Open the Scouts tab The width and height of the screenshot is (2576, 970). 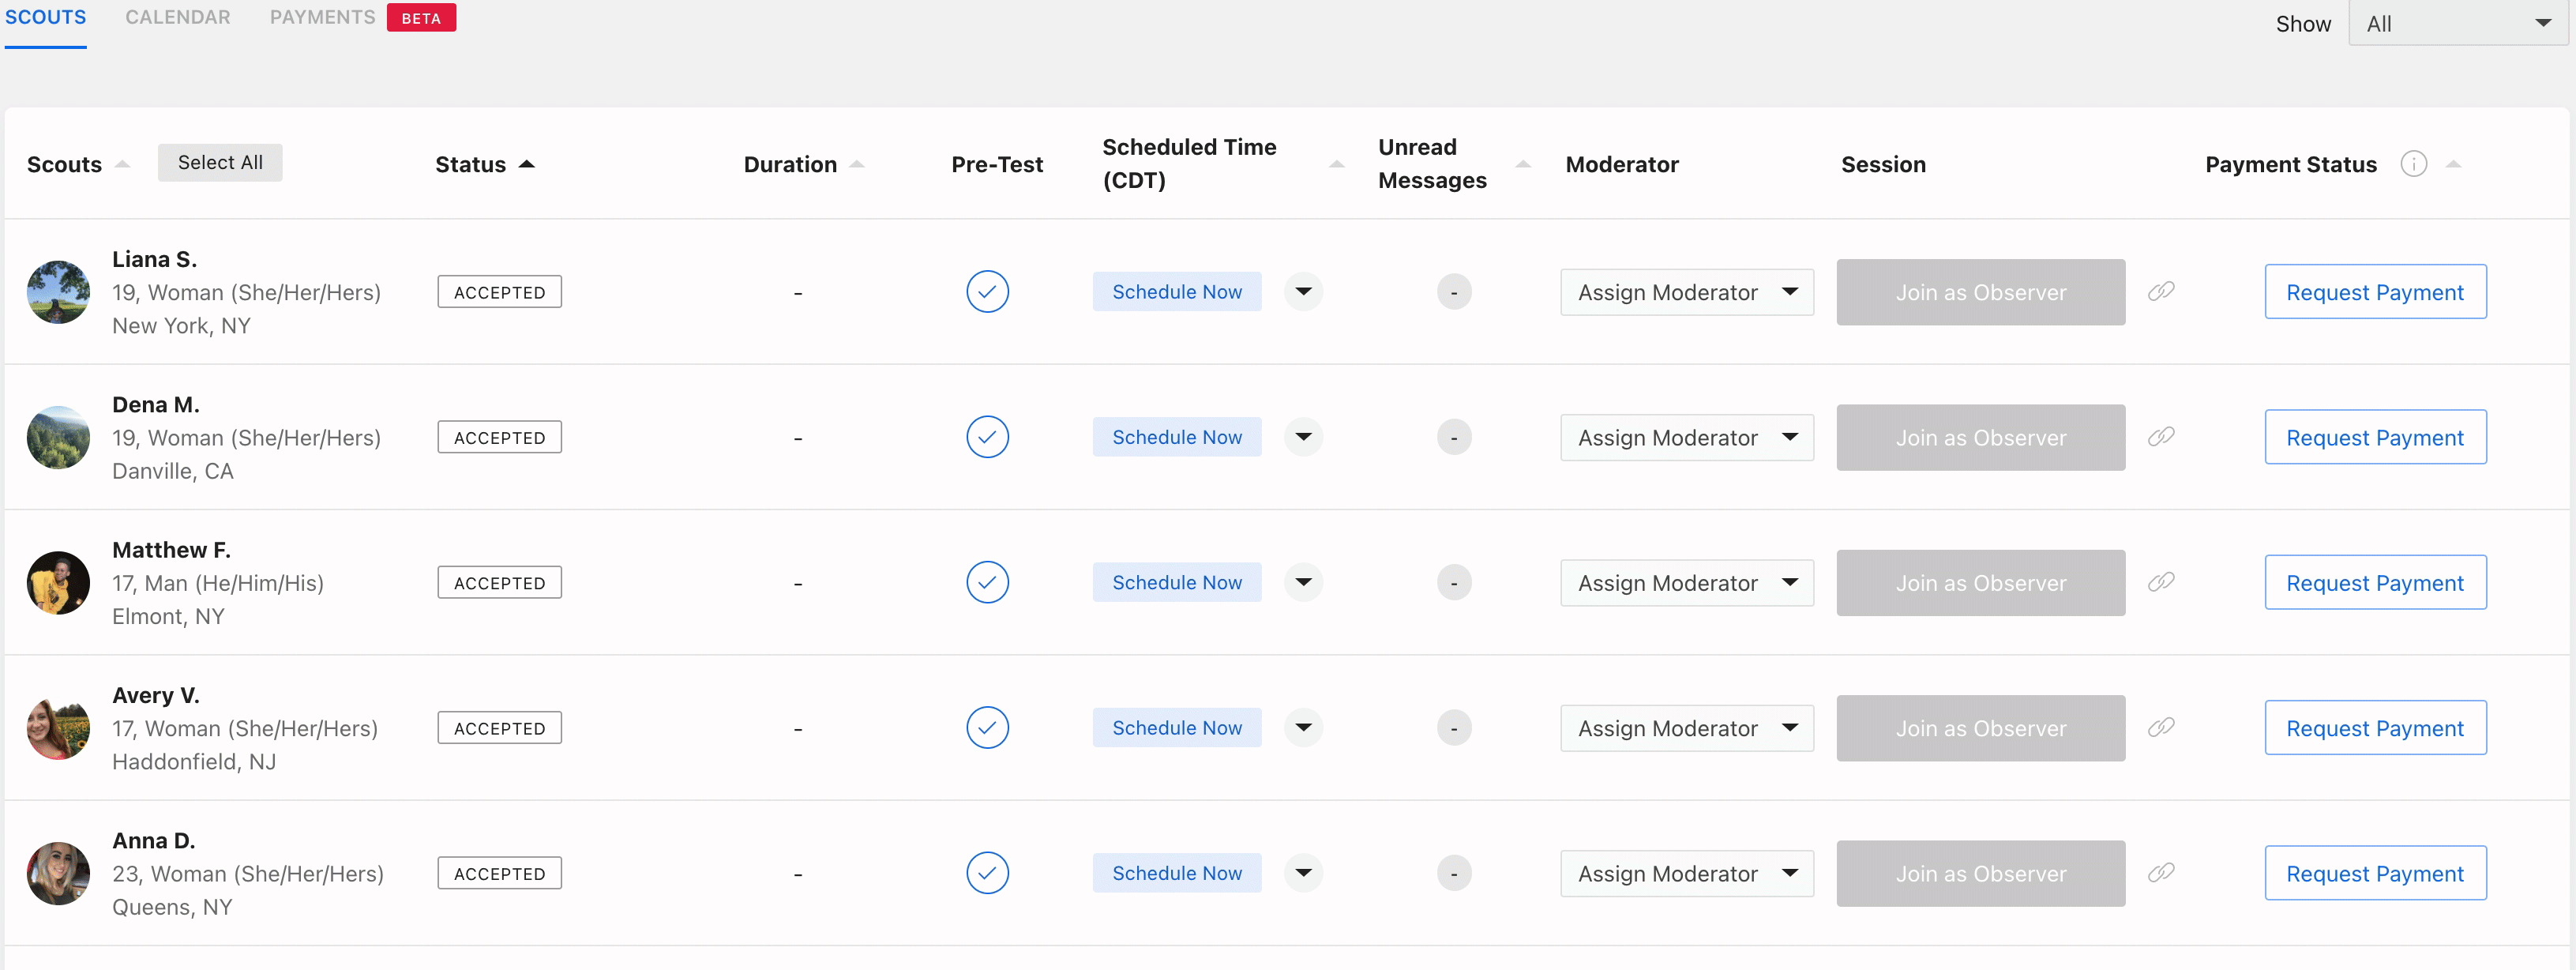click(x=45, y=18)
